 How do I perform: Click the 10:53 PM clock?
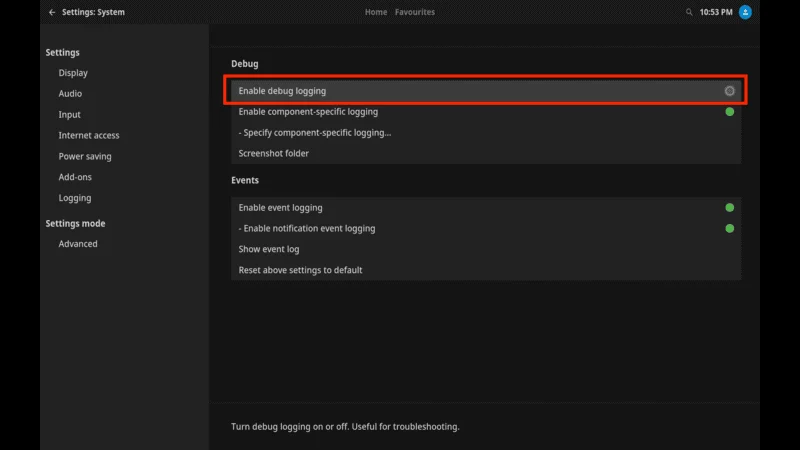point(716,12)
